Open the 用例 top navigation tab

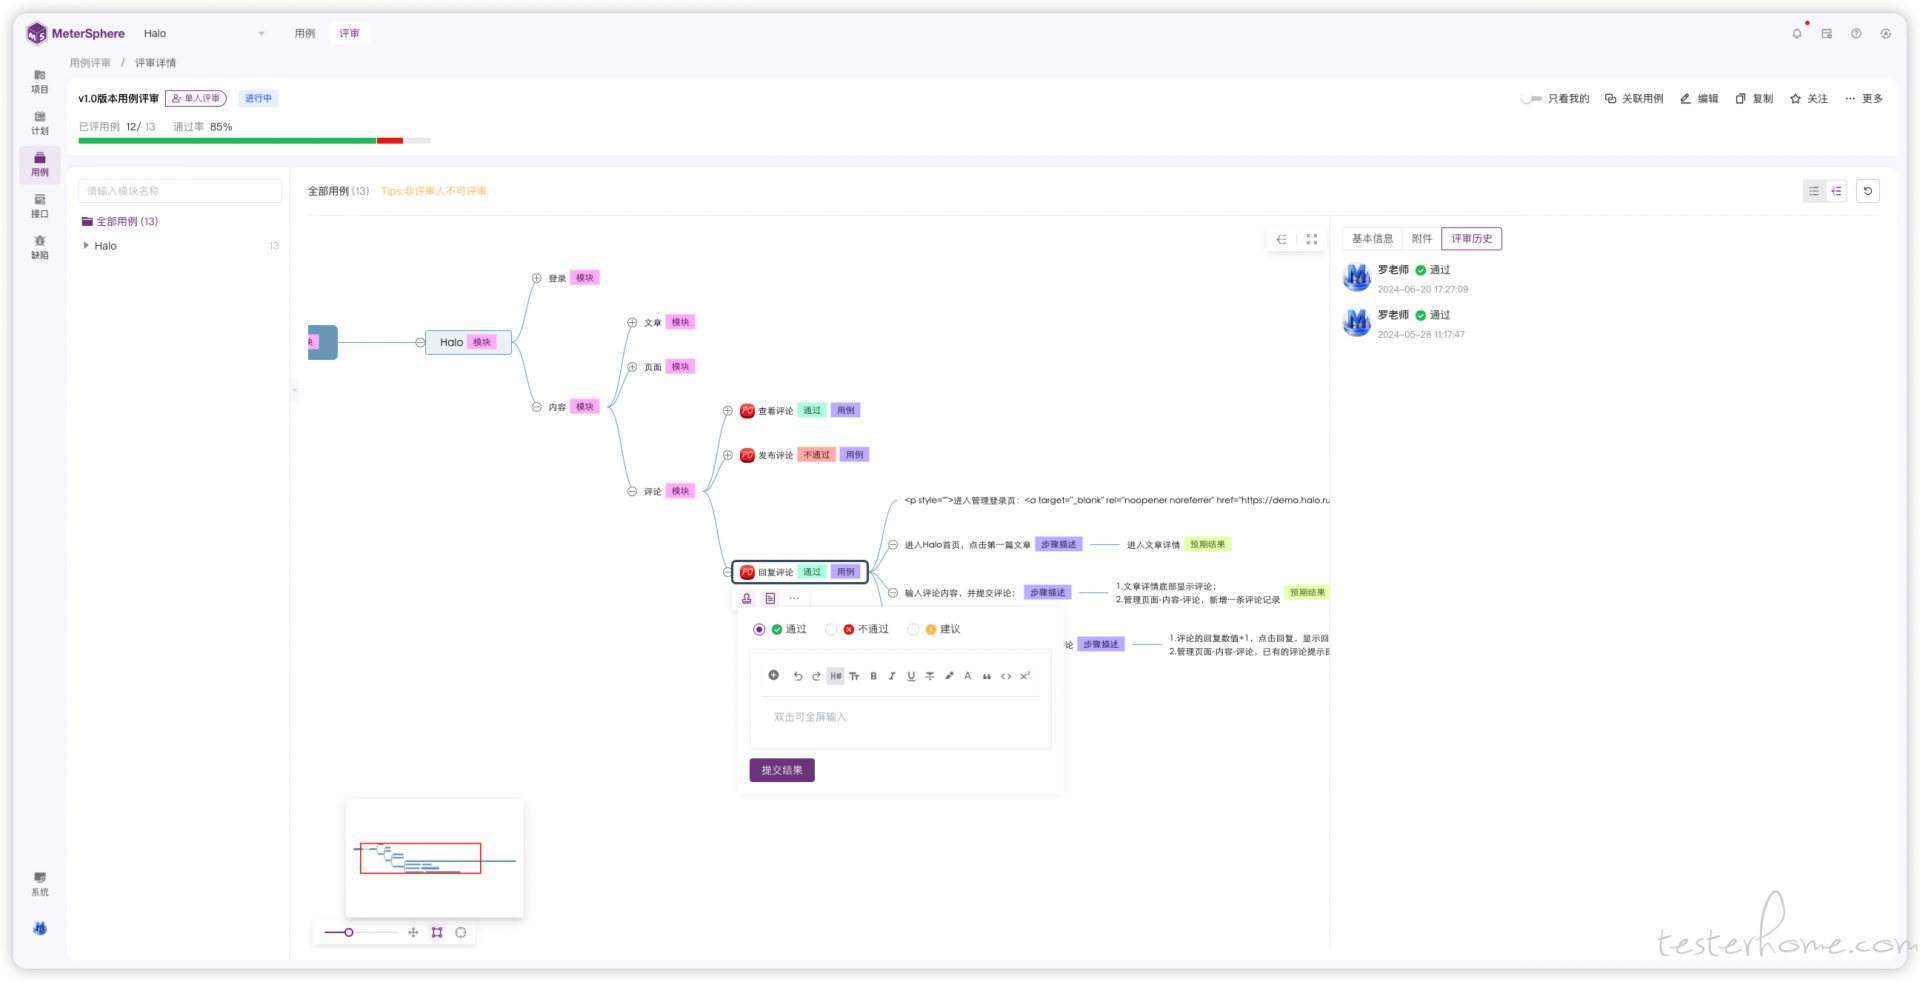[x=305, y=34]
